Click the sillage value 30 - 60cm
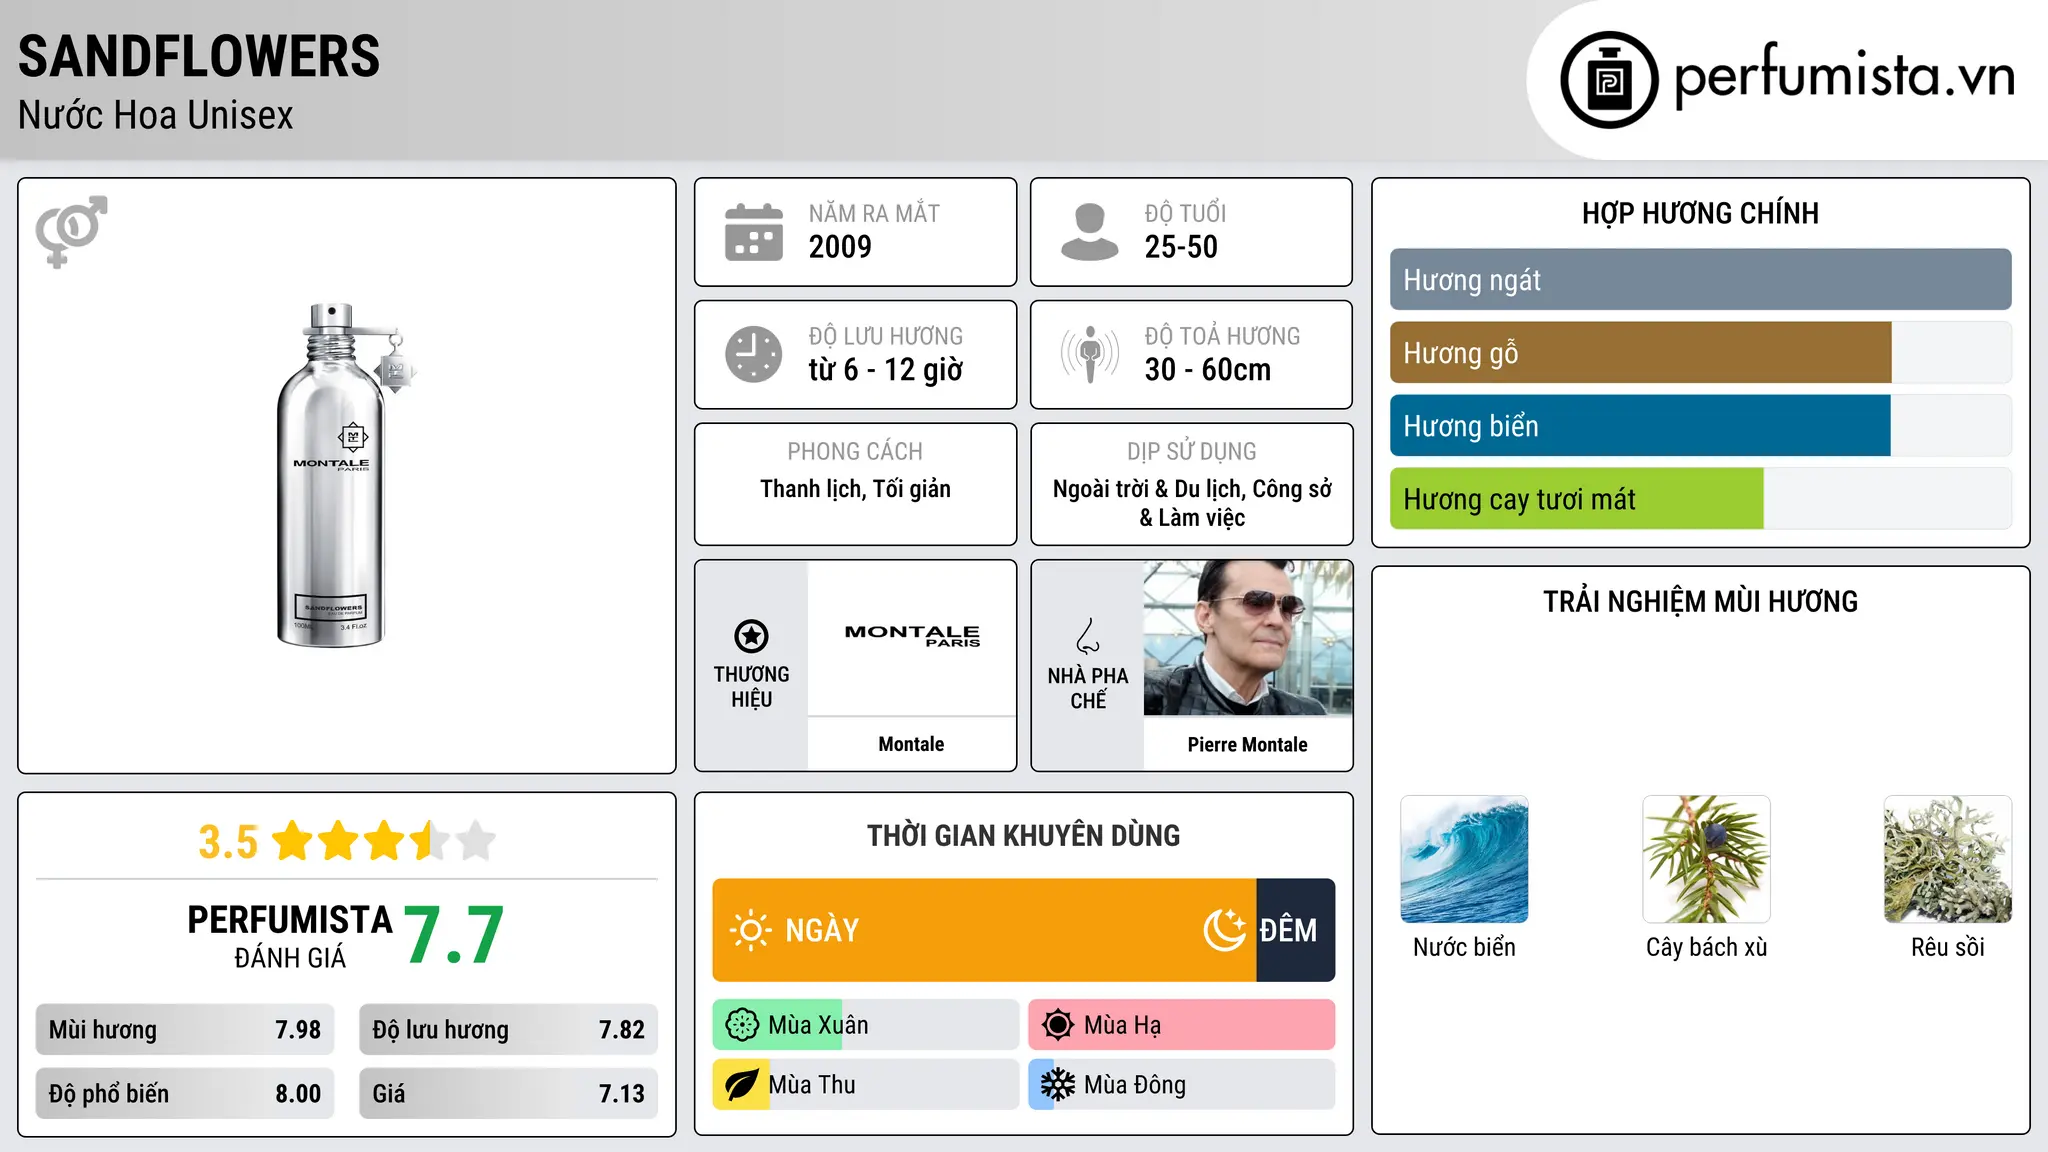Viewport: 2048px width, 1152px height. click(1208, 370)
